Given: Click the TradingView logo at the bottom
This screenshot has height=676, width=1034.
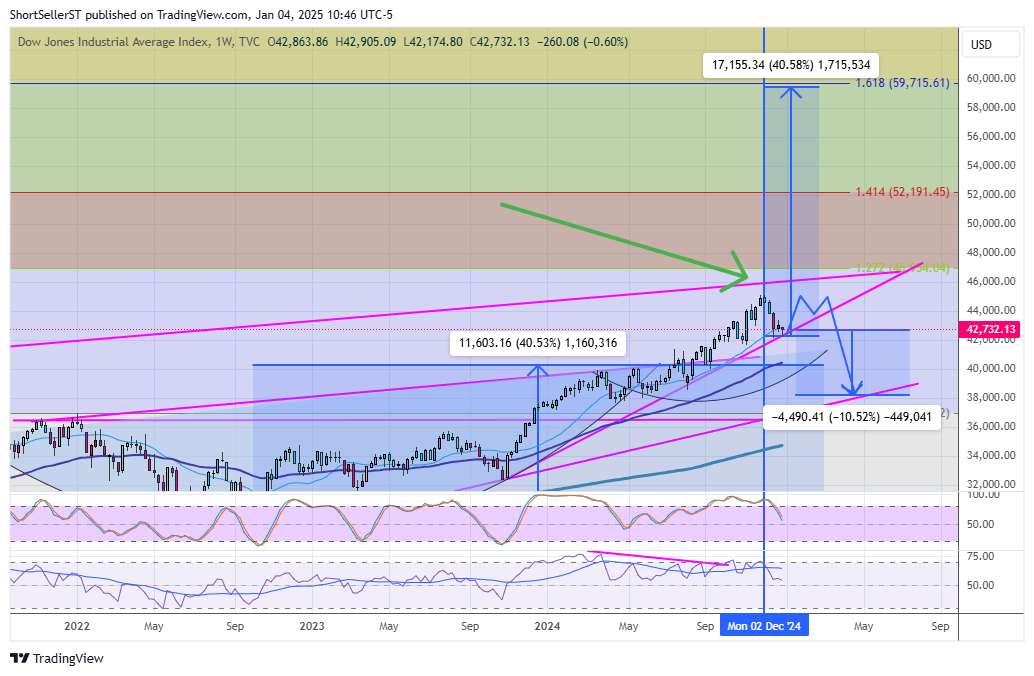Looking at the screenshot, I should point(57,658).
